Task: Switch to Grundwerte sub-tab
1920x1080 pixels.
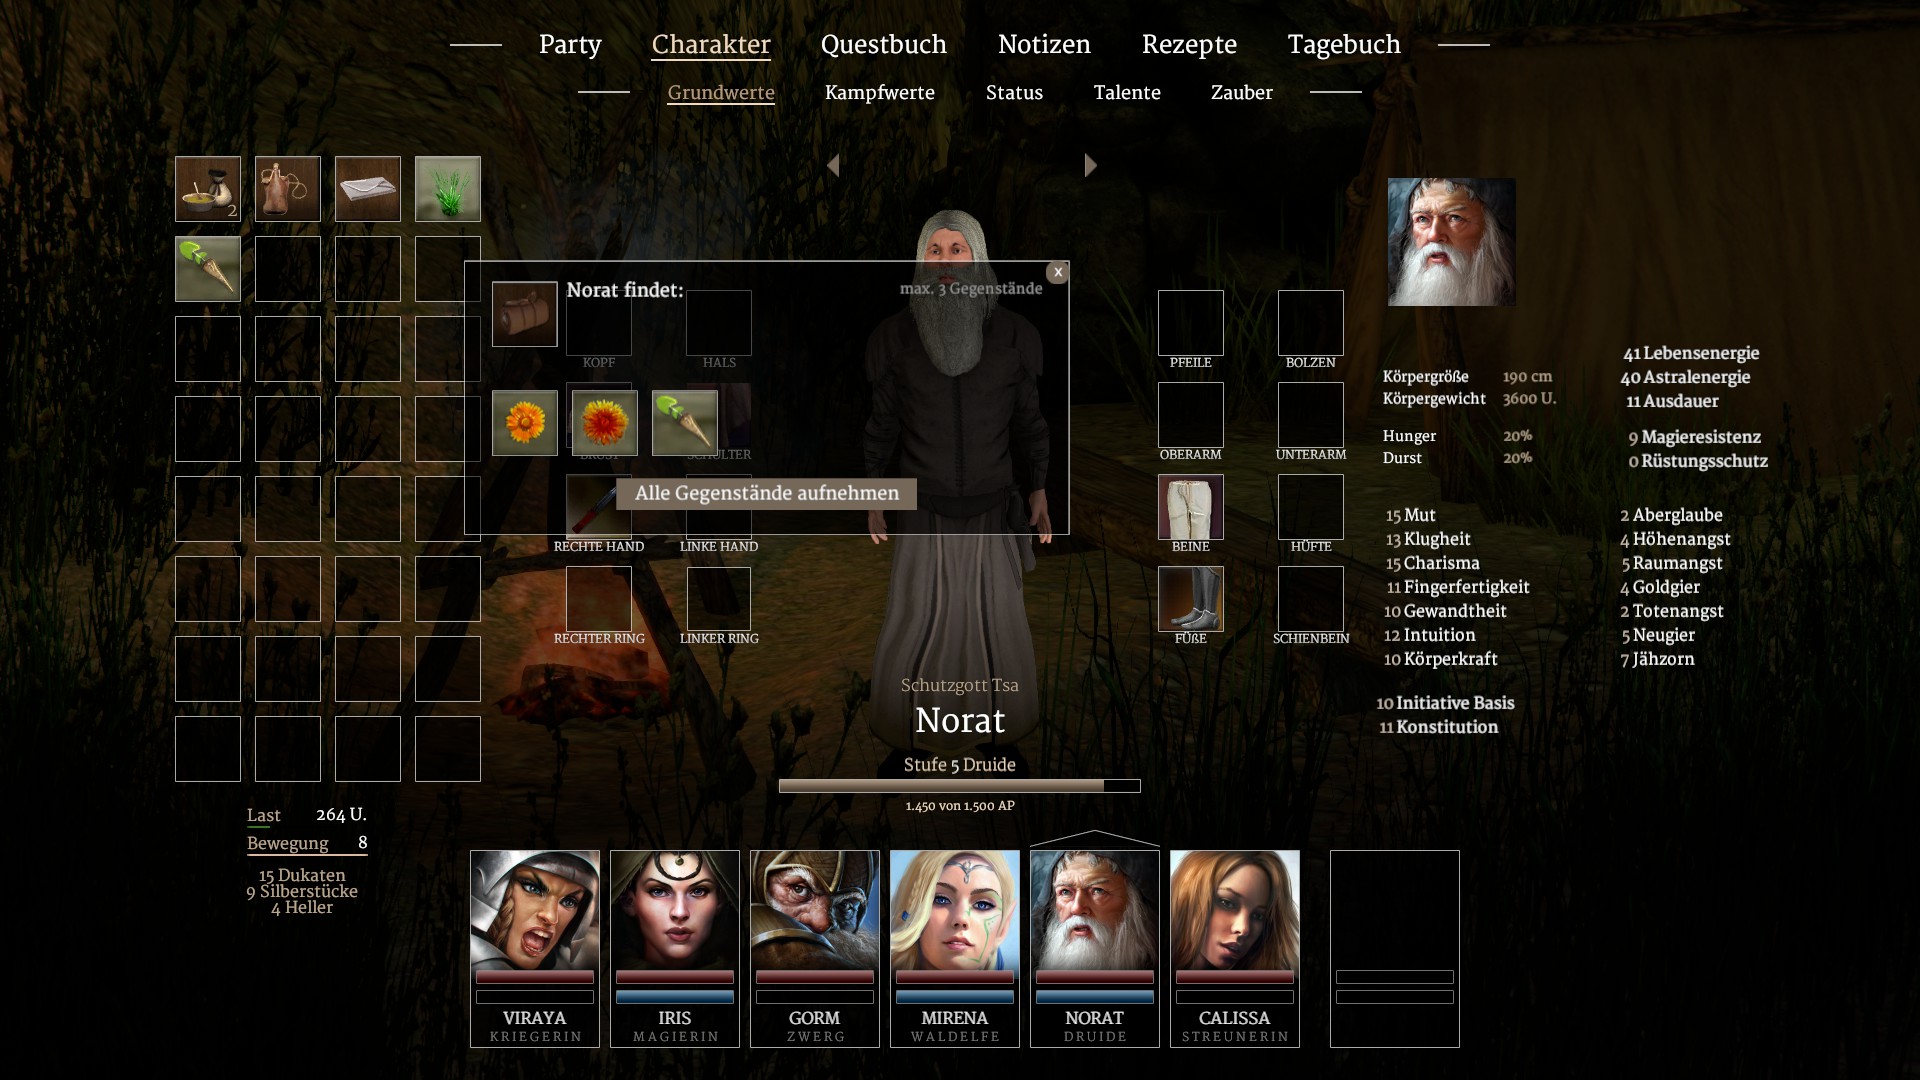Action: 721,93
